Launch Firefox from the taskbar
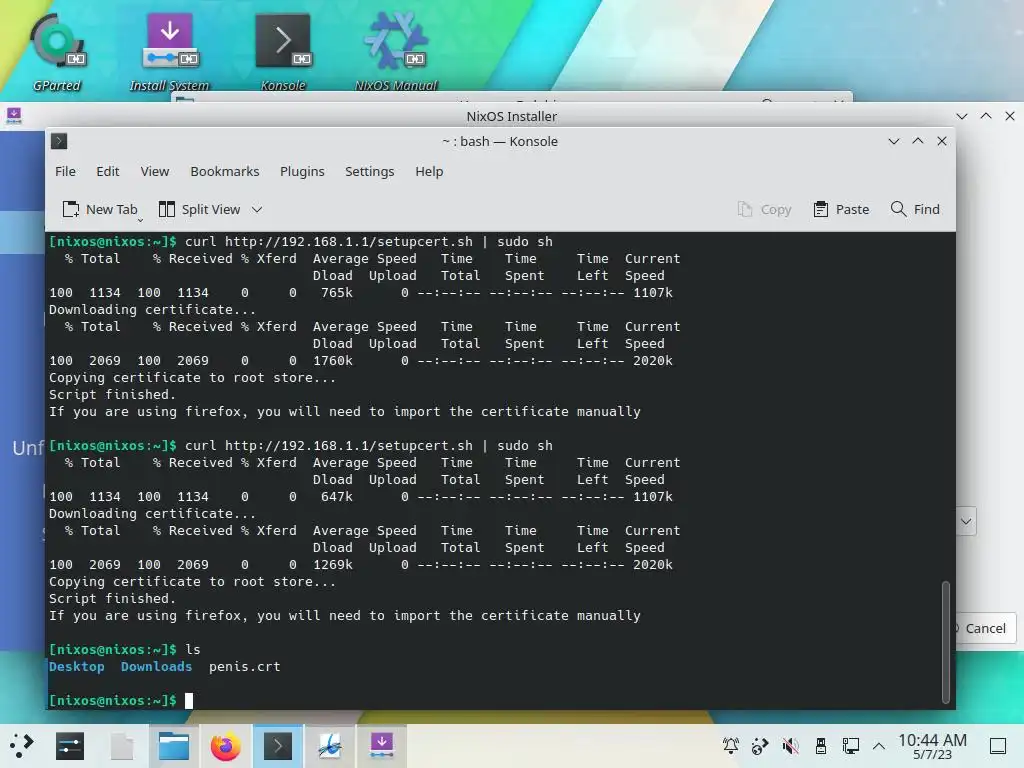 click(x=225, y=746)
